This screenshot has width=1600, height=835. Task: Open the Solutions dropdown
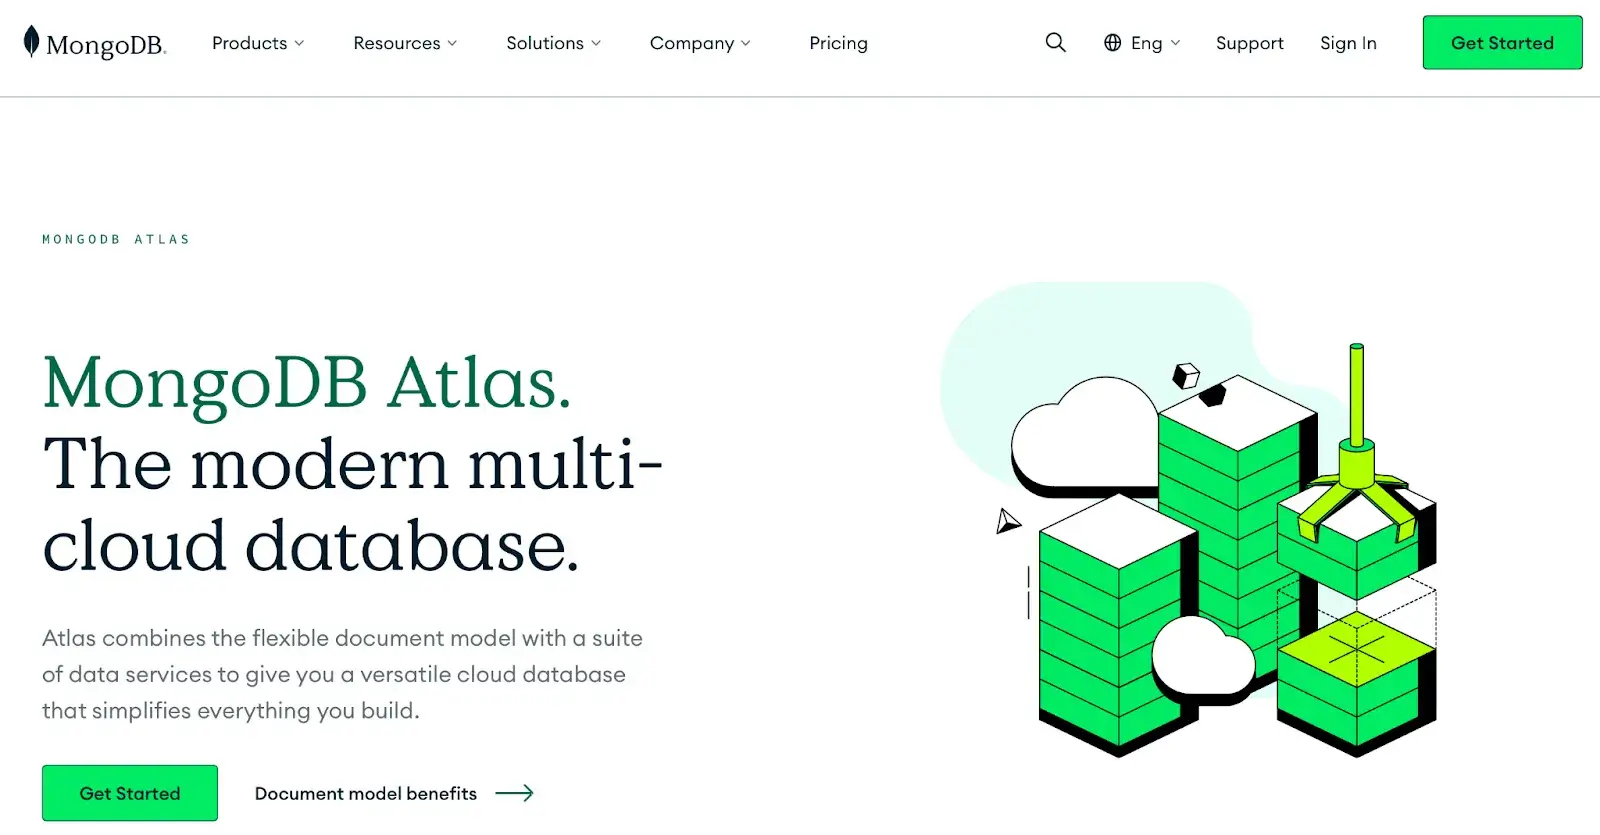click(x=554, y=43)
